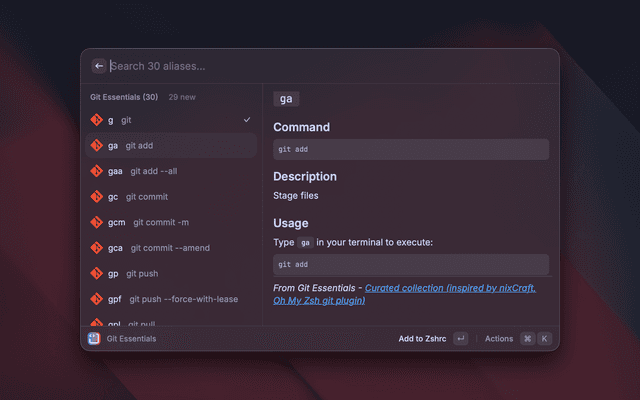
Task: Toggle the checkmark on the 'g git' alias
Action: tap(247, 120)
